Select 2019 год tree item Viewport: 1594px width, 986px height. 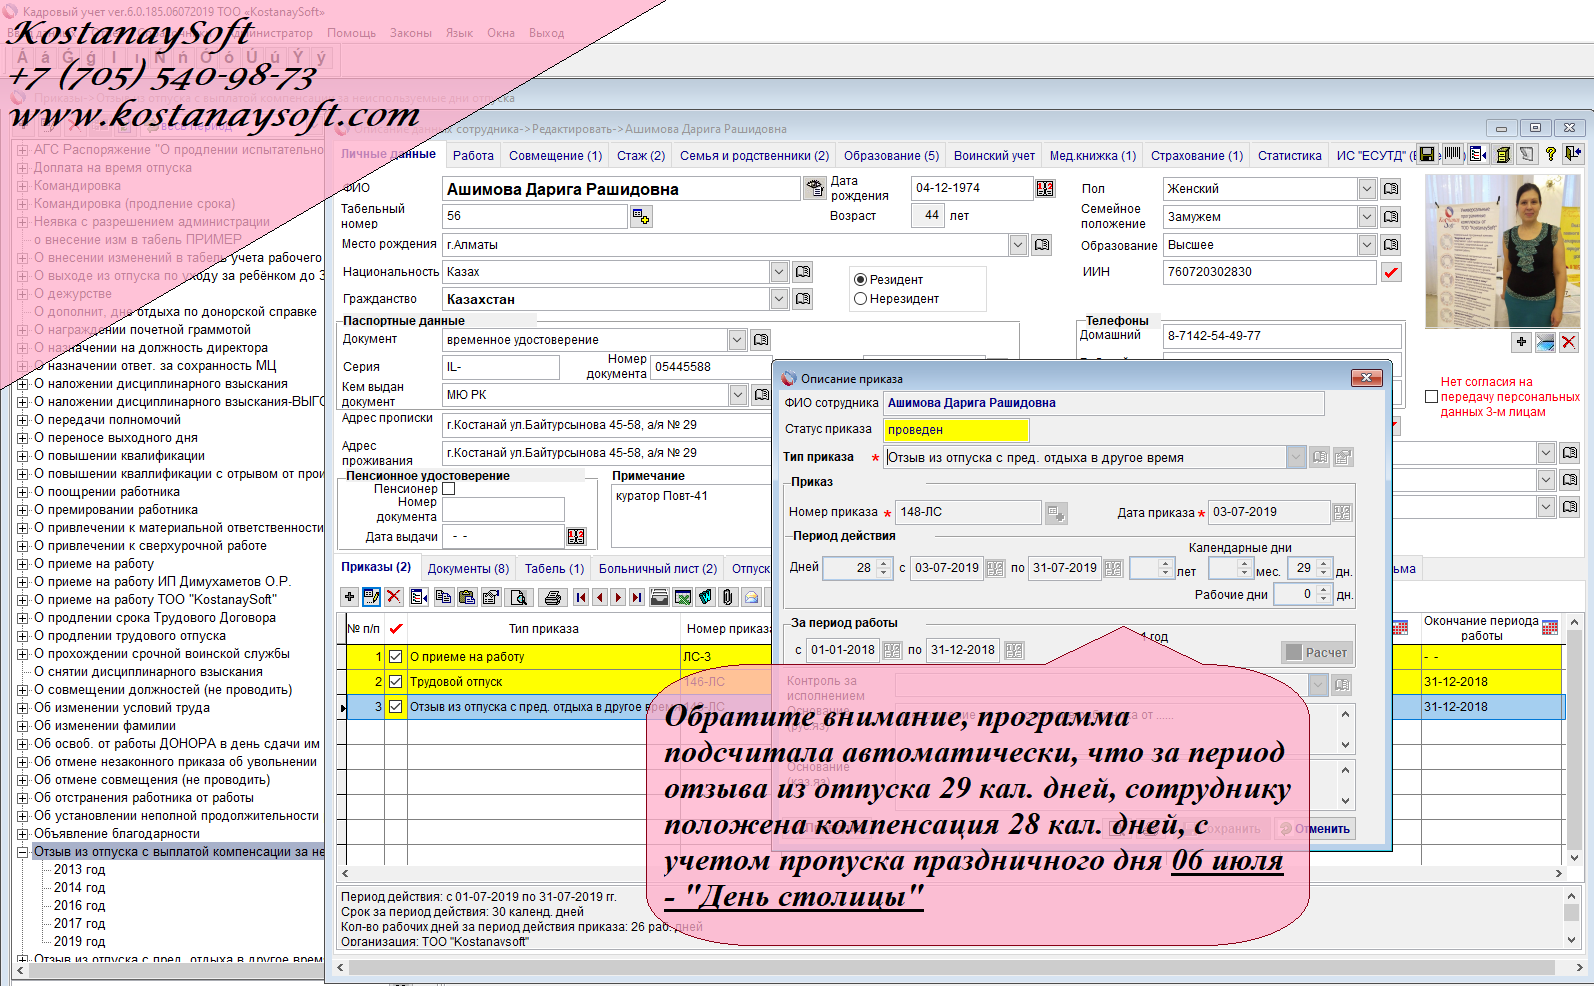point(79,941)
